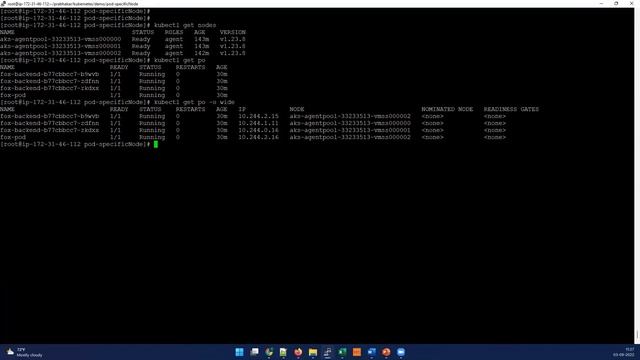Image resolution: width=640 pixels, height=360 pixels.
Task: Click IP address 10.244.2.15
Action: 258,116
